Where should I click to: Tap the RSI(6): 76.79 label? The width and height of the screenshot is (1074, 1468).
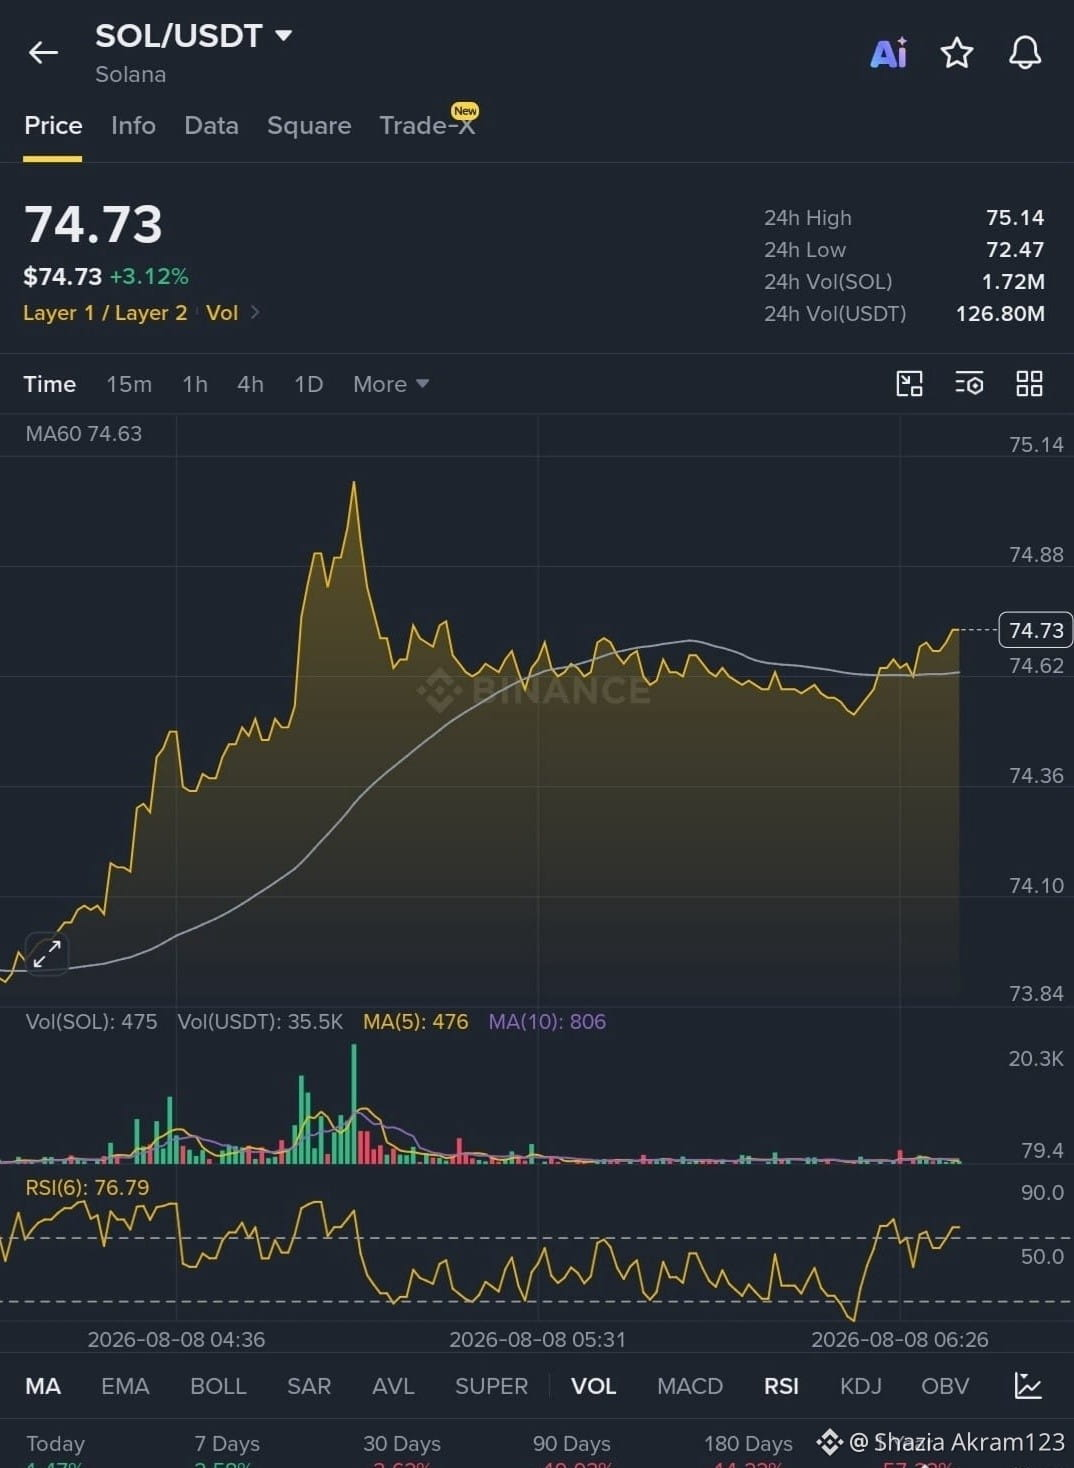(87, 1188)
